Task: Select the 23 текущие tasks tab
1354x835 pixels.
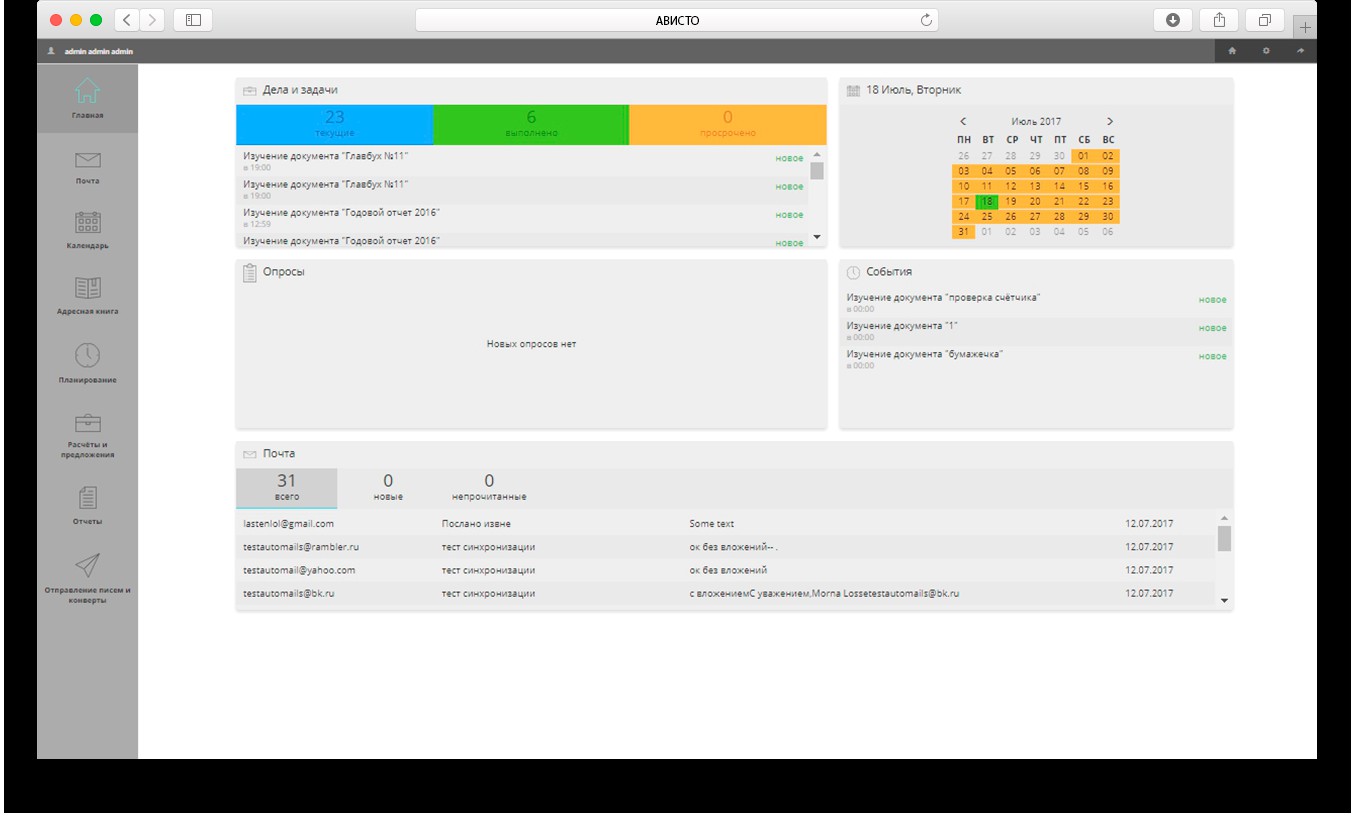Action: 335,125
